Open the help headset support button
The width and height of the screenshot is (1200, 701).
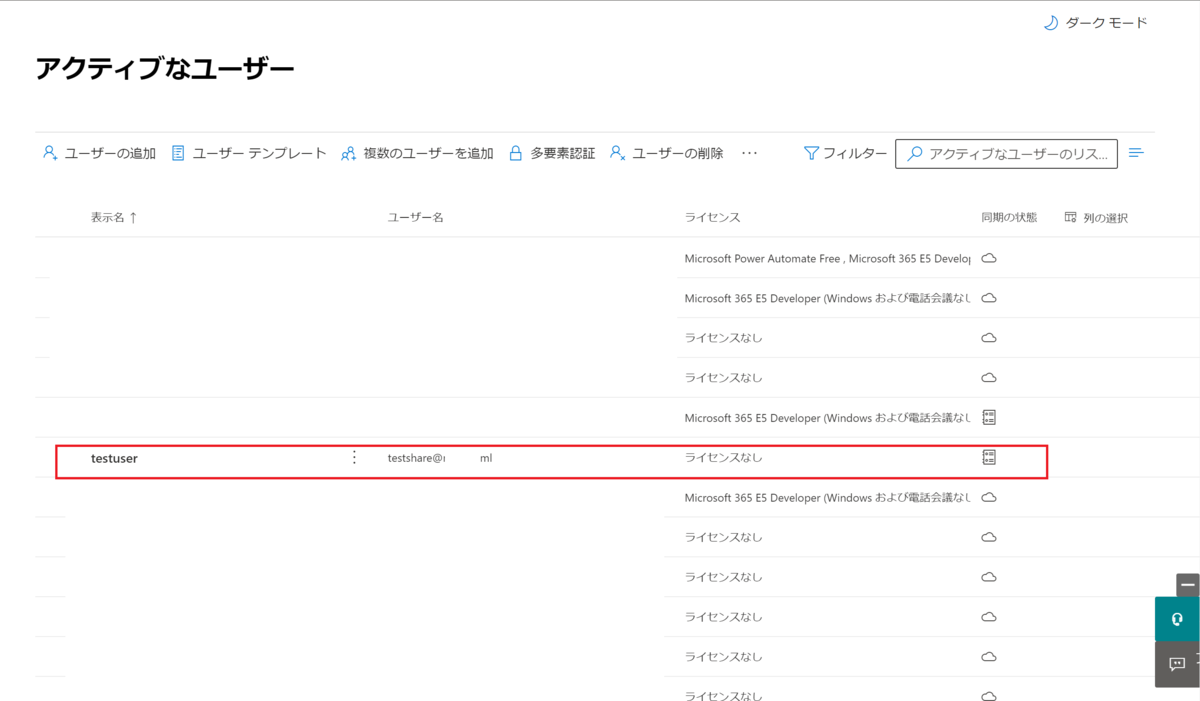click(x=1177, y=619)
